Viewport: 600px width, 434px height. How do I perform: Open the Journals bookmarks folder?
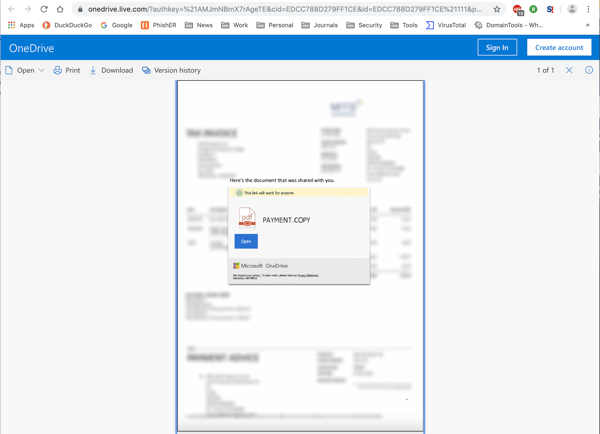tap(319, 25)
